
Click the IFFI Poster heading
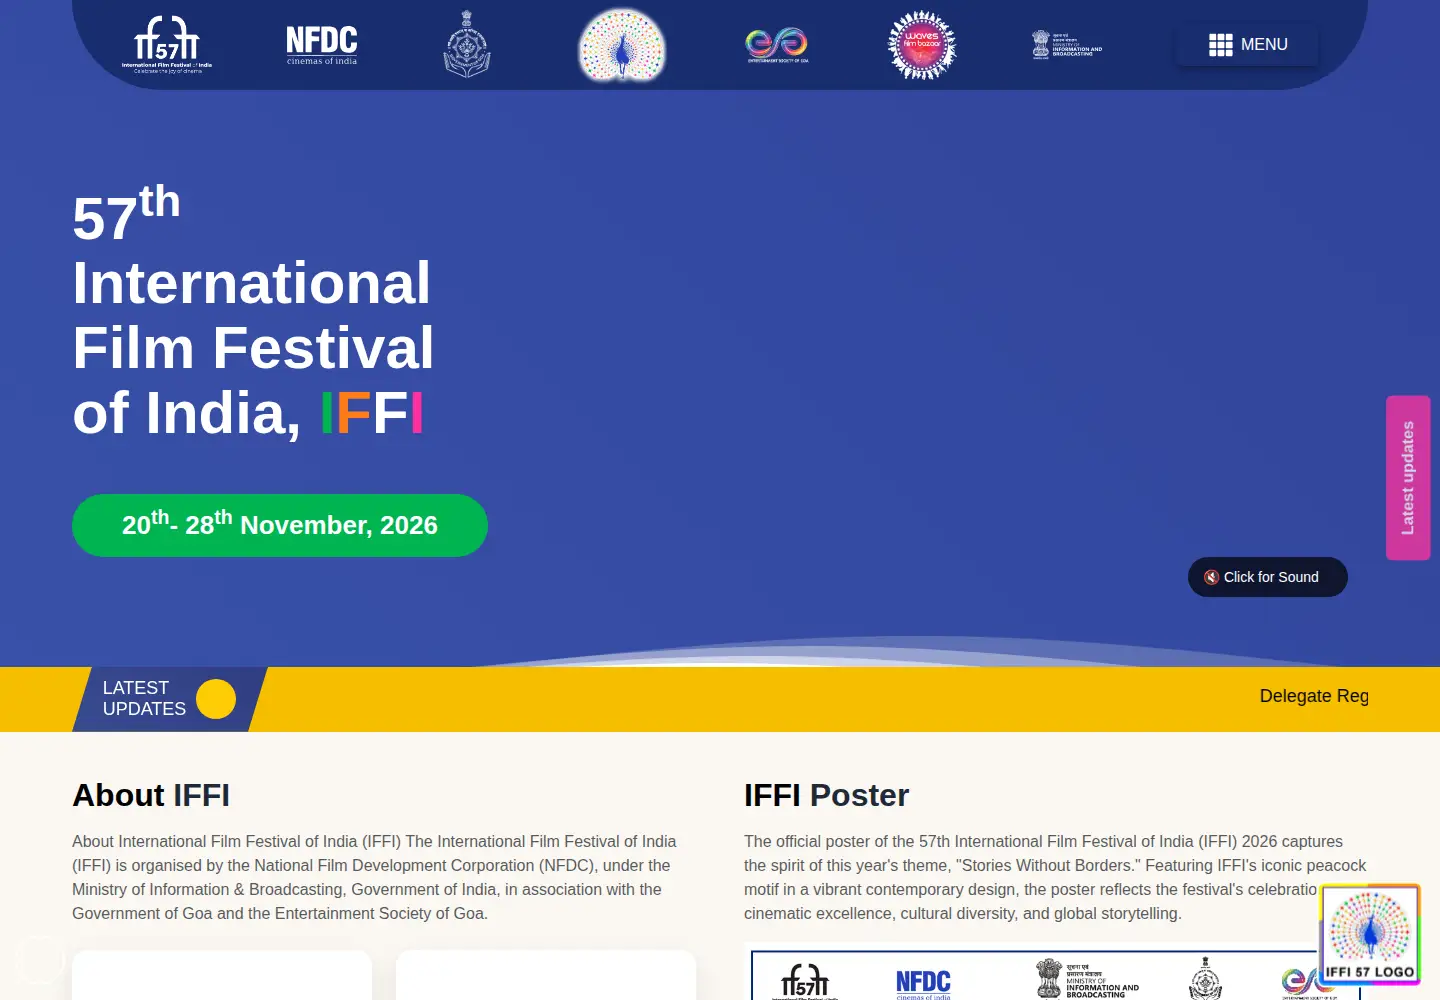826,795
